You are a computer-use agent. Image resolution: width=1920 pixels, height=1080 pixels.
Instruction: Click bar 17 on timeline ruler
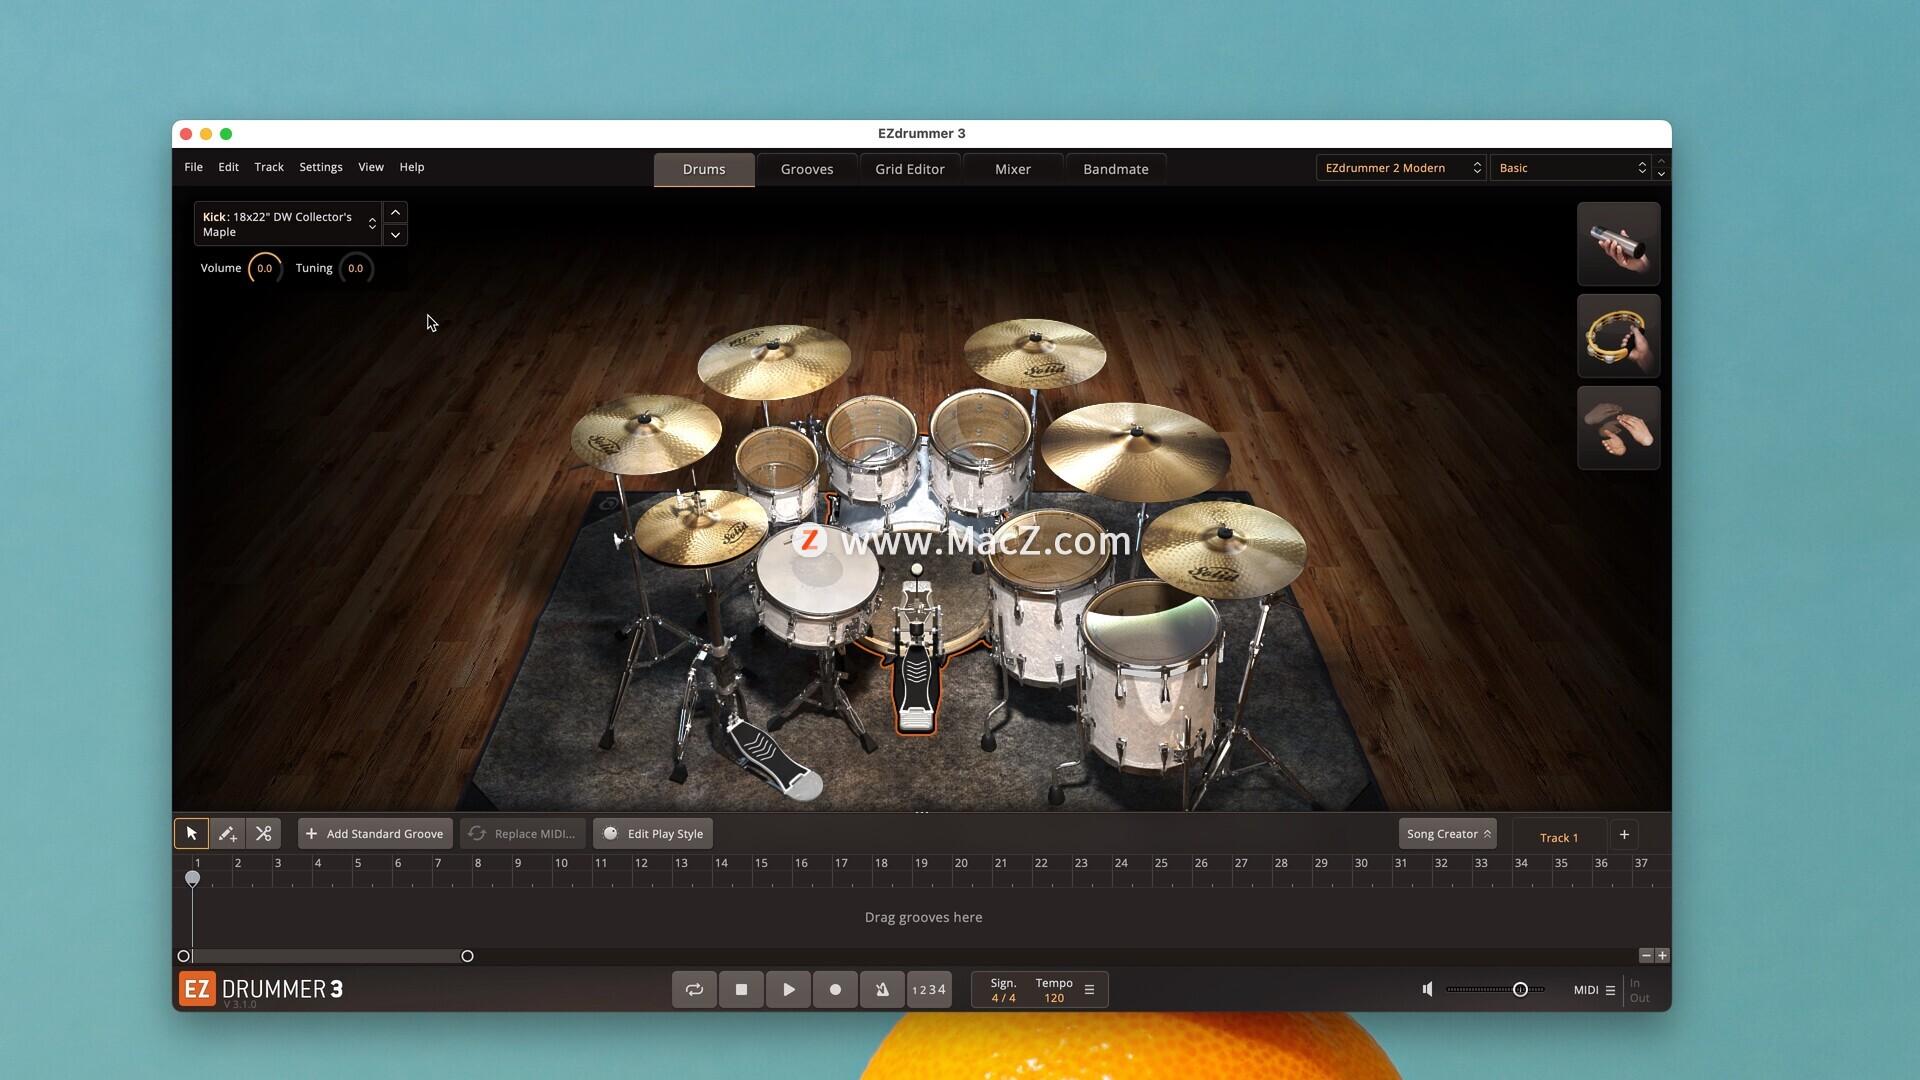point(841,863)
